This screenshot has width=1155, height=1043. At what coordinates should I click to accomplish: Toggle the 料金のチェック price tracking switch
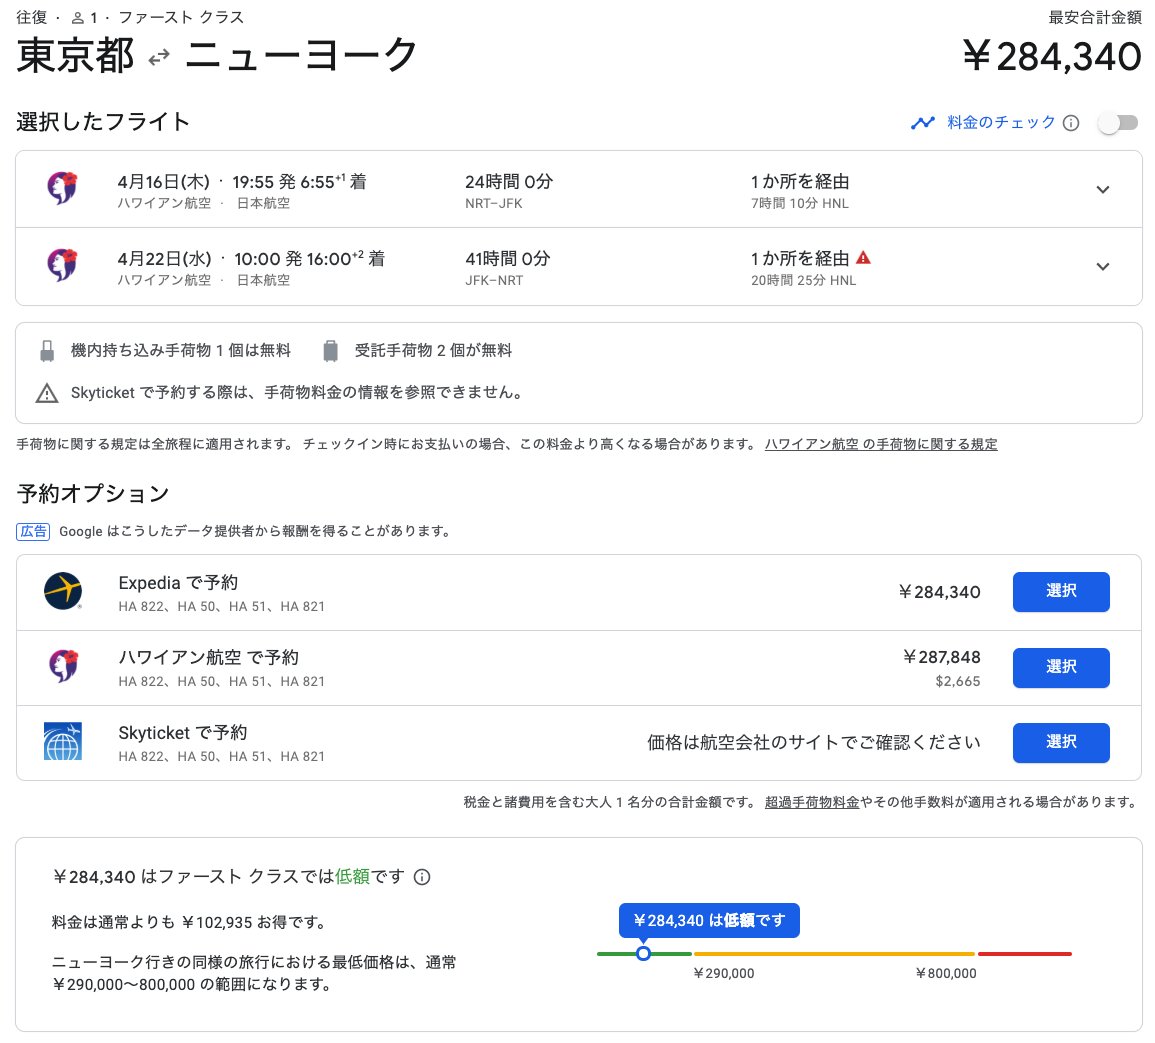pyautogui.click(x=1118, y=123)
